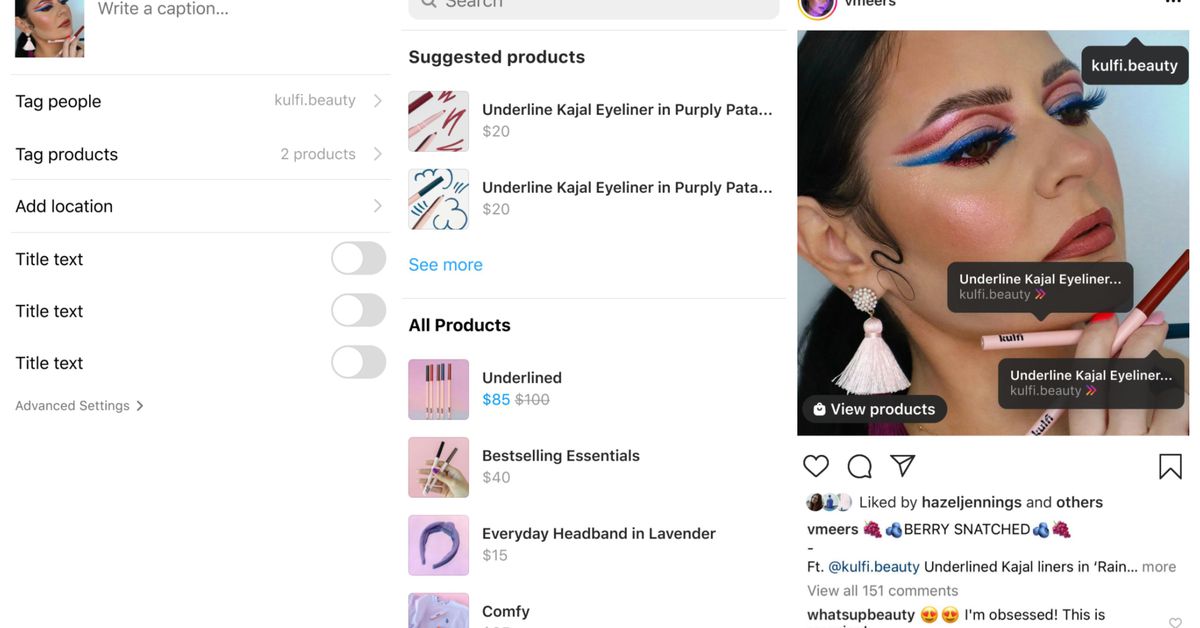Select Add location row
This screenshot has height=628, width=1200.
tap(200, 206)
